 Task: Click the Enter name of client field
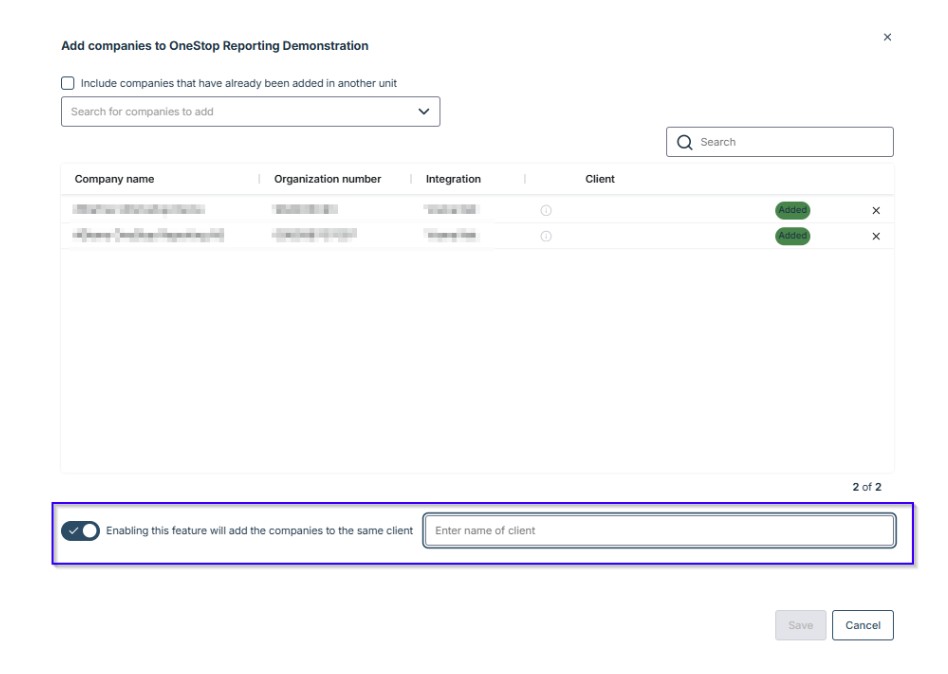pos(659,531)
